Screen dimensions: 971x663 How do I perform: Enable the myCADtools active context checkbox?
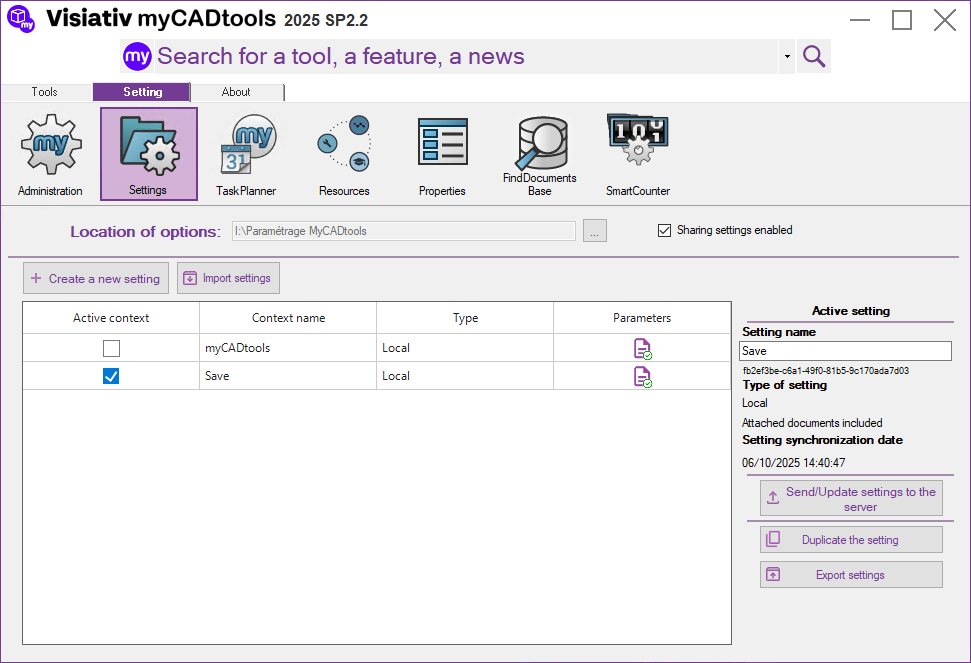click(111, 348)
